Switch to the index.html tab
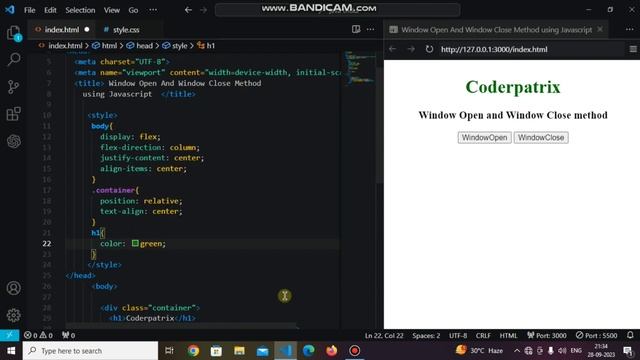 62,29
